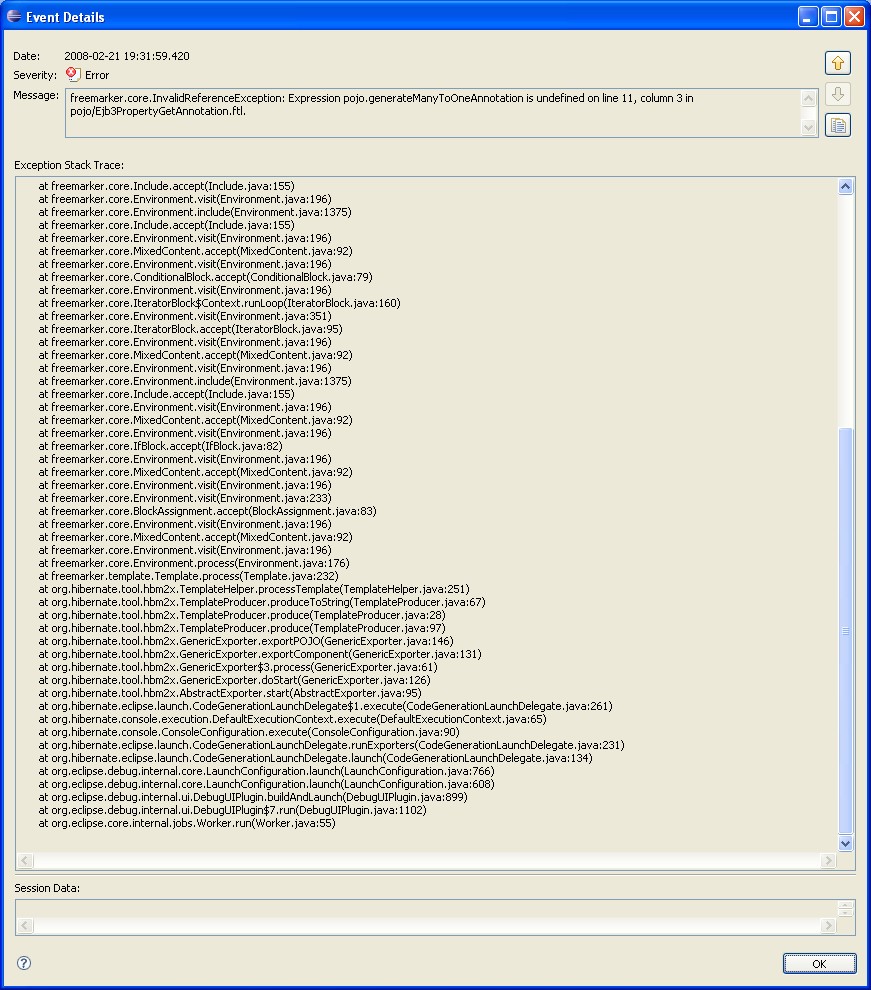Select line 'IteratorBlock$Context.runLoop(IteratorBlock.java:160)'
This screenshot has width=871, height=990.
tap(220, 303)
